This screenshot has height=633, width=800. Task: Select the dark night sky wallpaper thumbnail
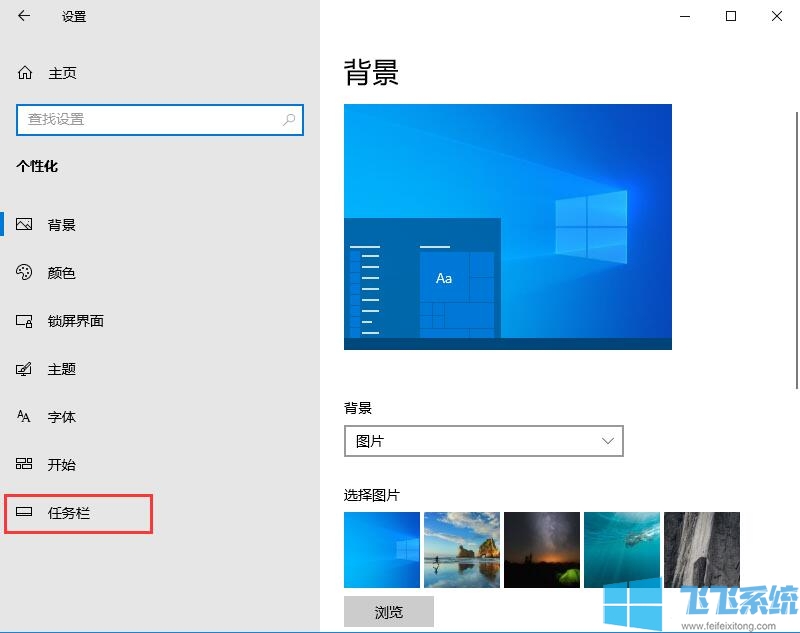(x=541, y=548)
